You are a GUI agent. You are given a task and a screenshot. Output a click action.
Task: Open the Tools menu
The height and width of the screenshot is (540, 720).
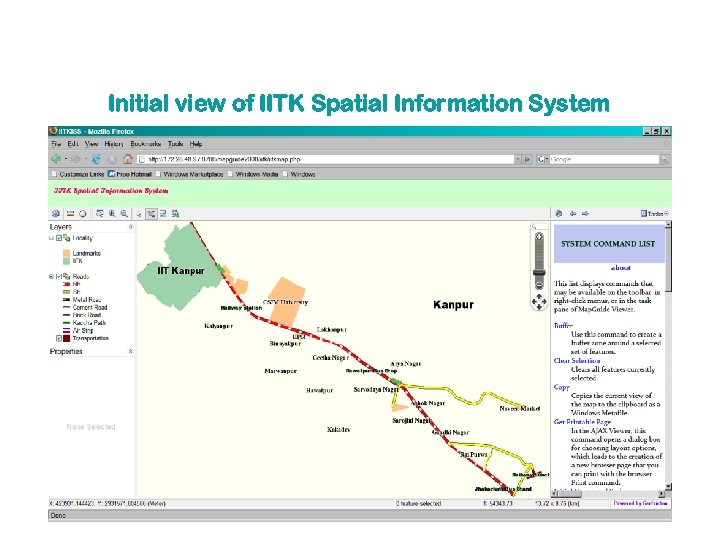click(x=175, y=144)
